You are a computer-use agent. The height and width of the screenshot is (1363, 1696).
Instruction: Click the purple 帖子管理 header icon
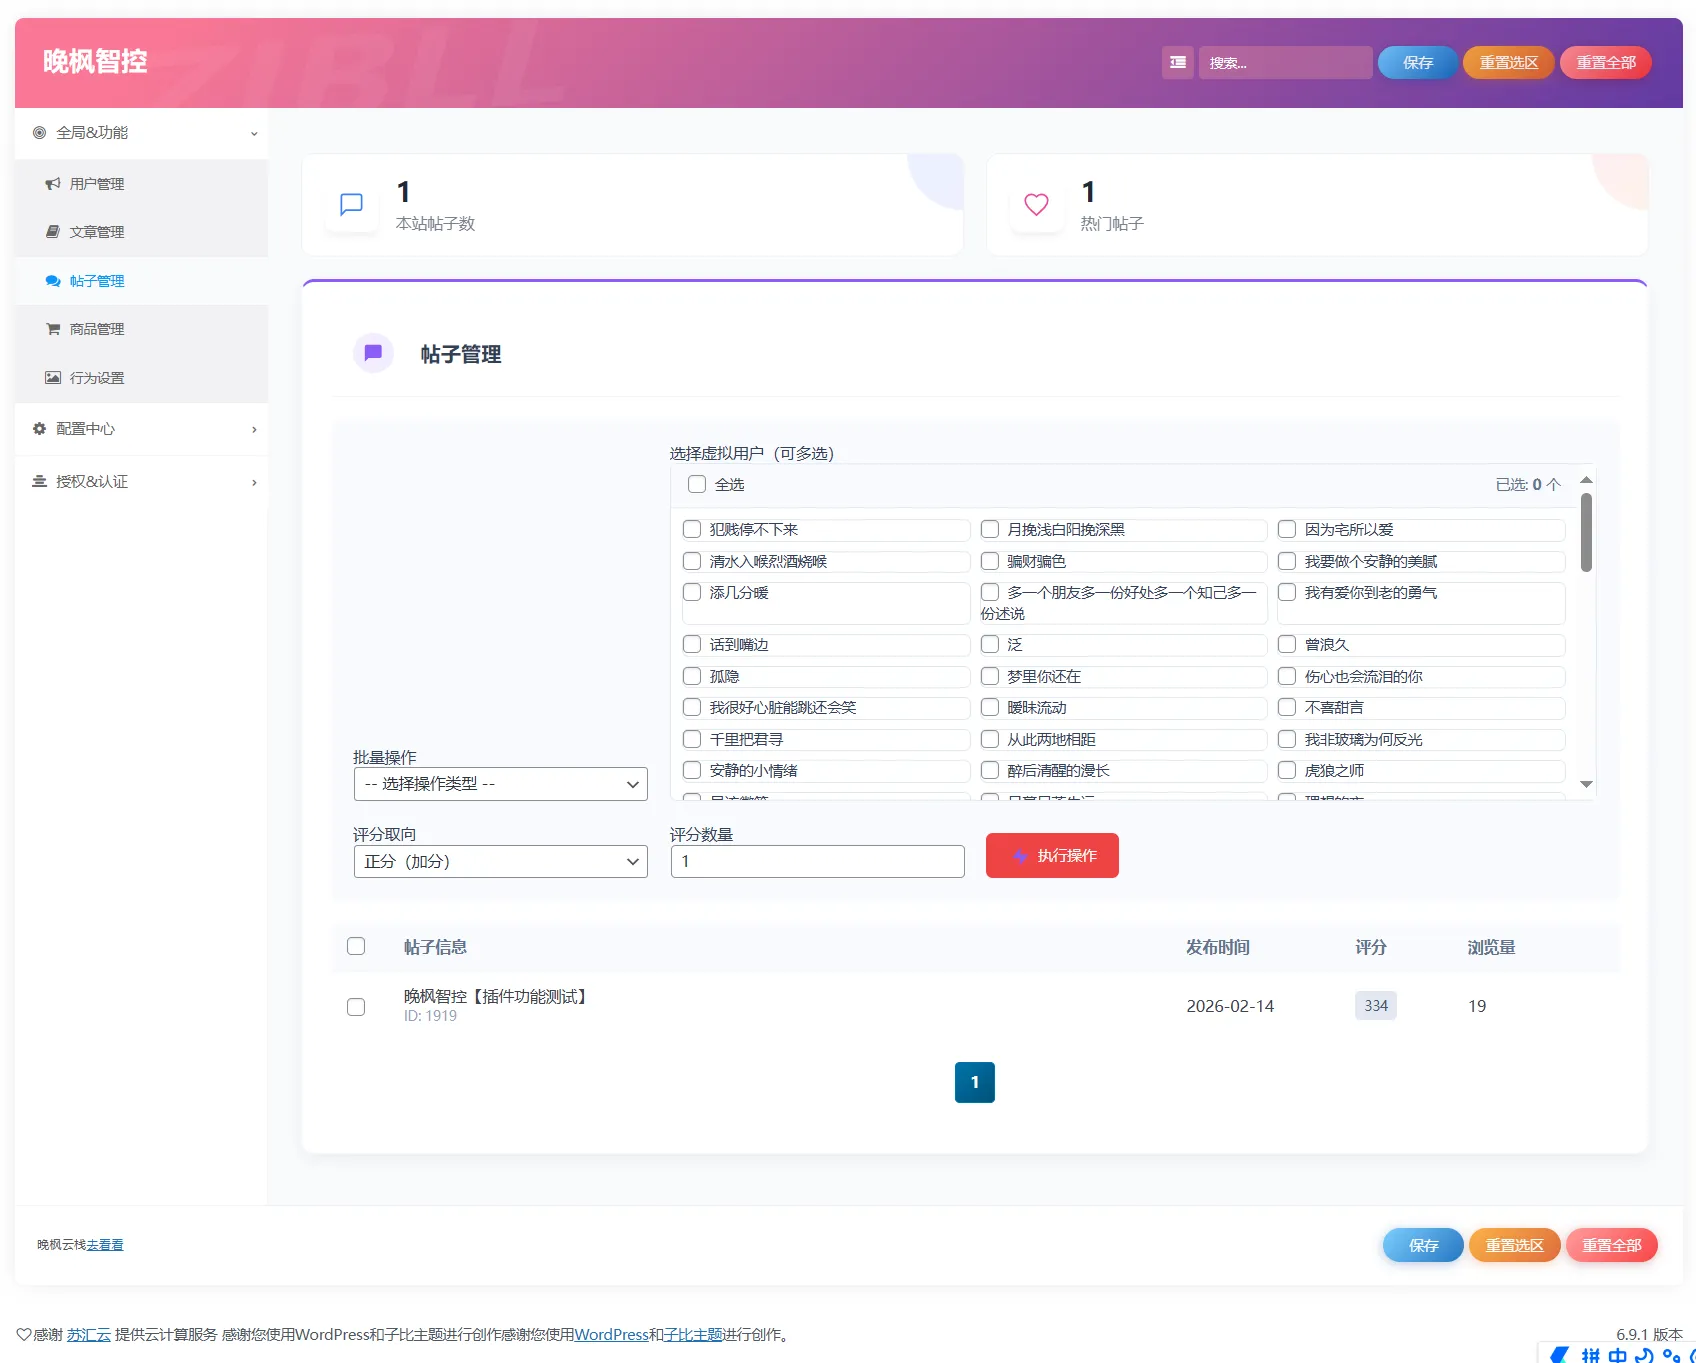[x=373, y=353]
